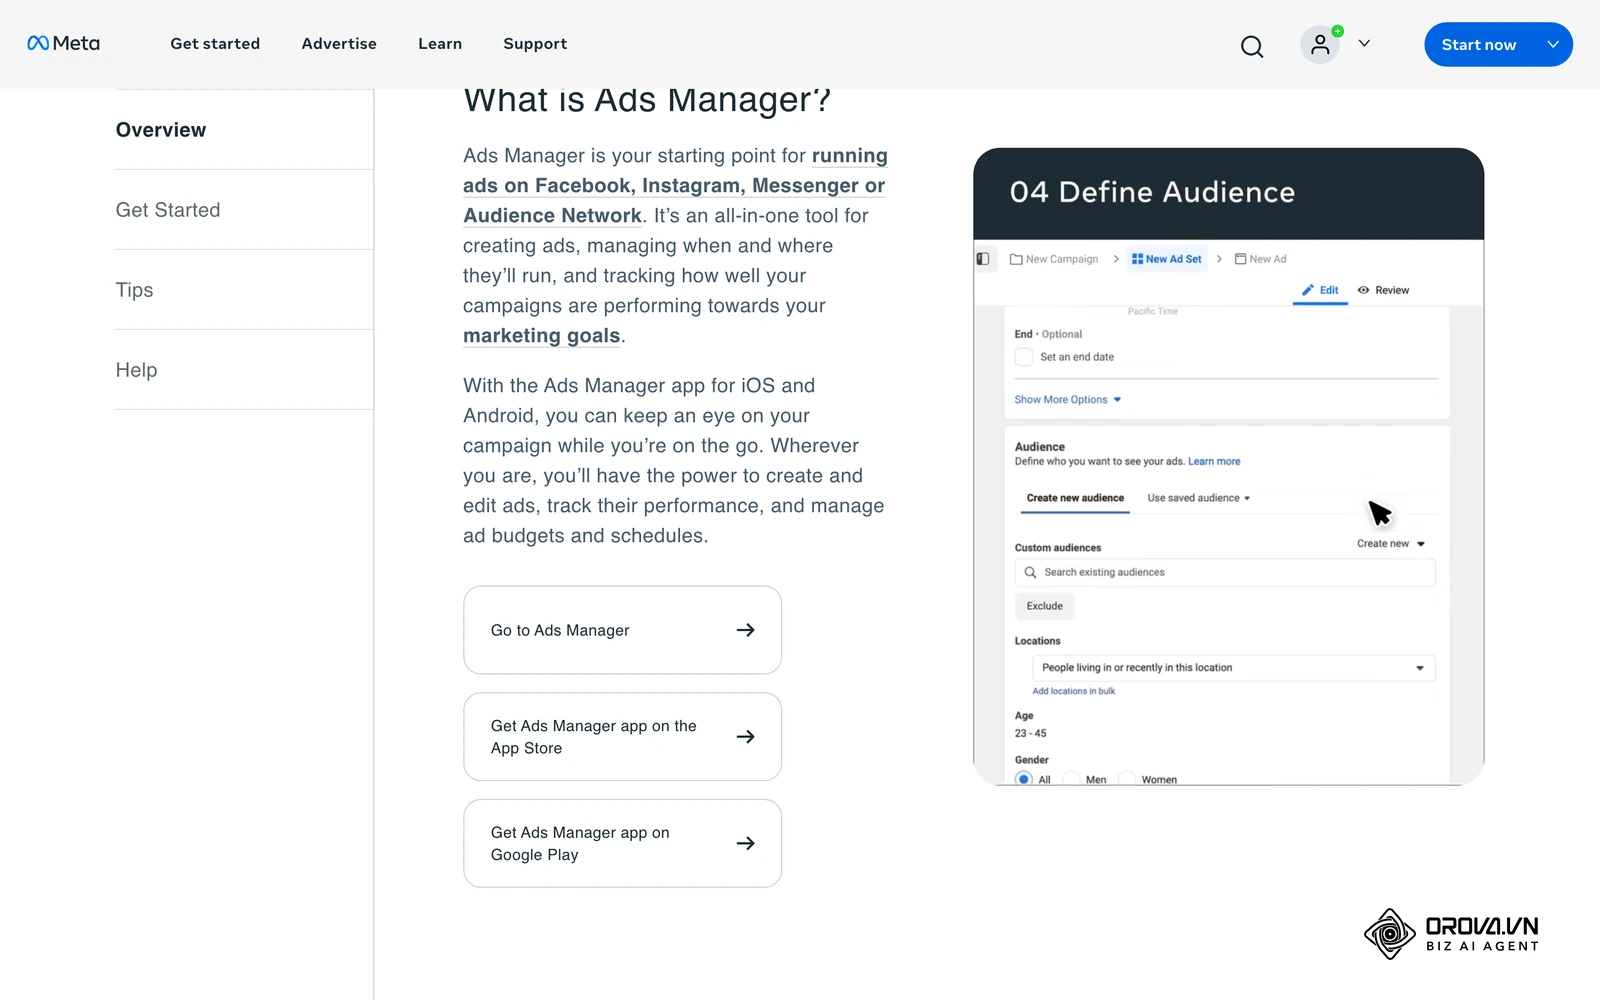Click the Meta logo
The image size is (1600, 1000).
(x=63, y=44)
